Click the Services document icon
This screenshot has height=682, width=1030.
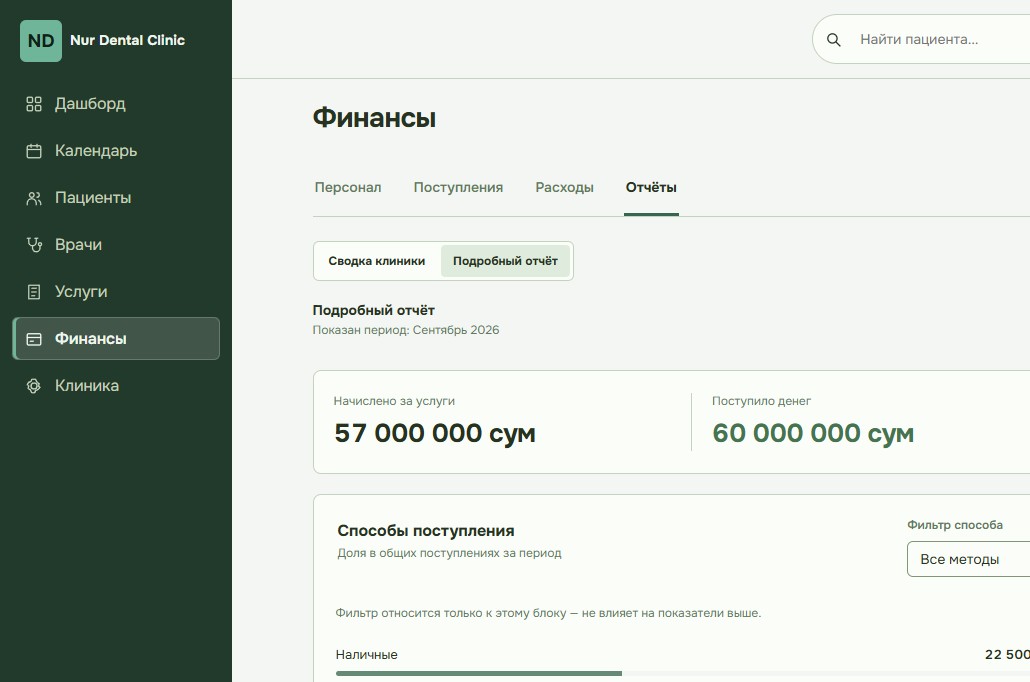[34, 292]
